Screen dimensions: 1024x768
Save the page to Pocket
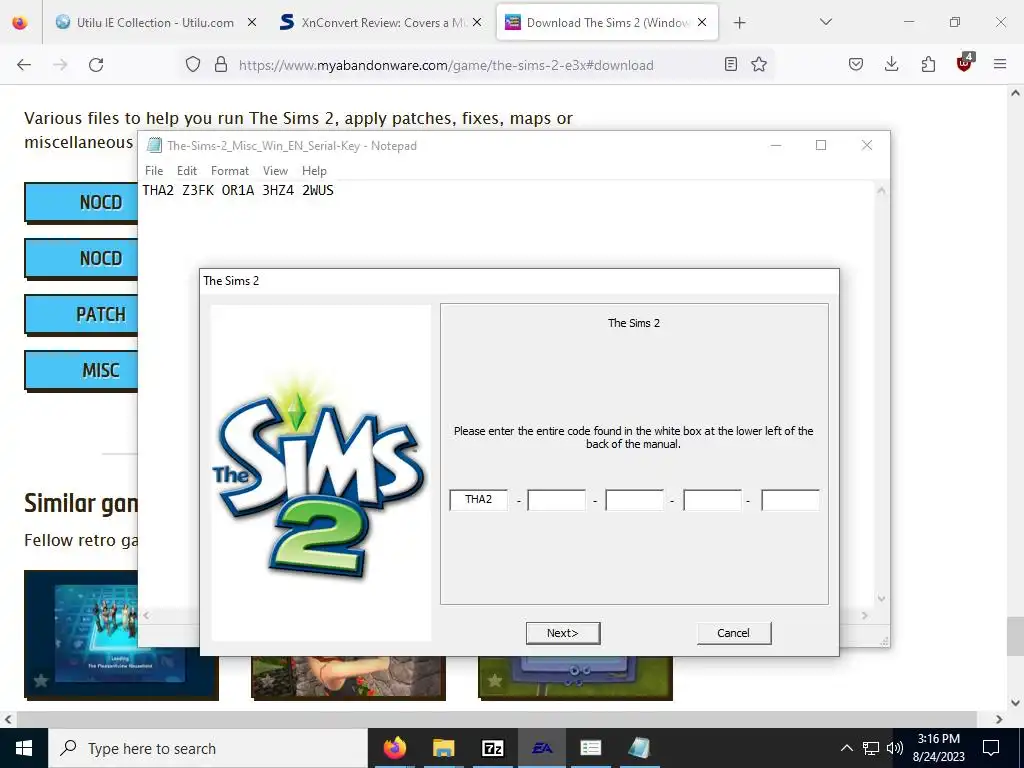pos(856,64)
